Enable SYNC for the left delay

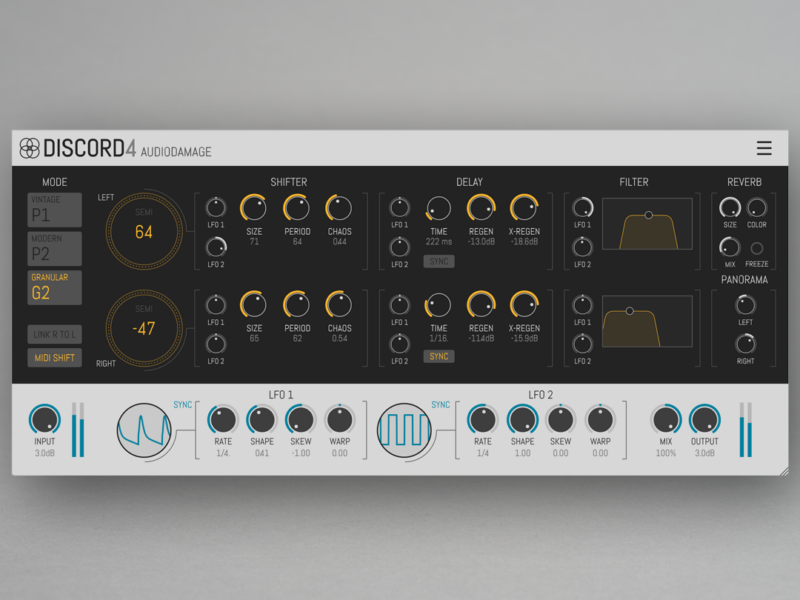tap(439, 261)
